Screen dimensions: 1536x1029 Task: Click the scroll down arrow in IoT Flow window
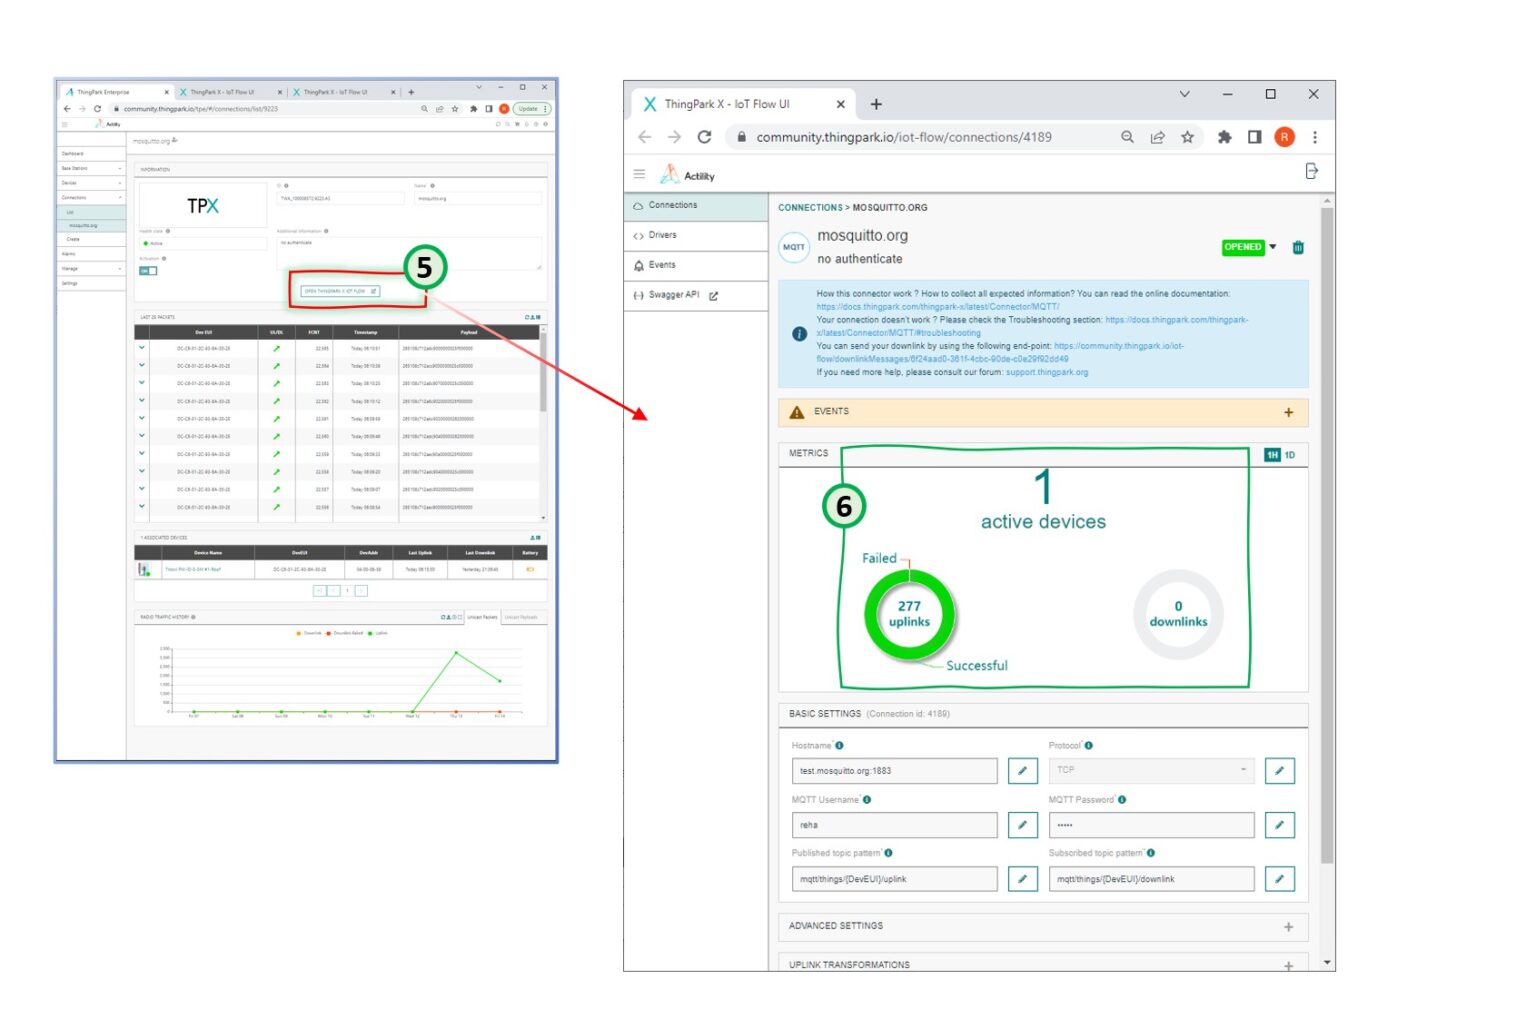[x=1327, y=963]
